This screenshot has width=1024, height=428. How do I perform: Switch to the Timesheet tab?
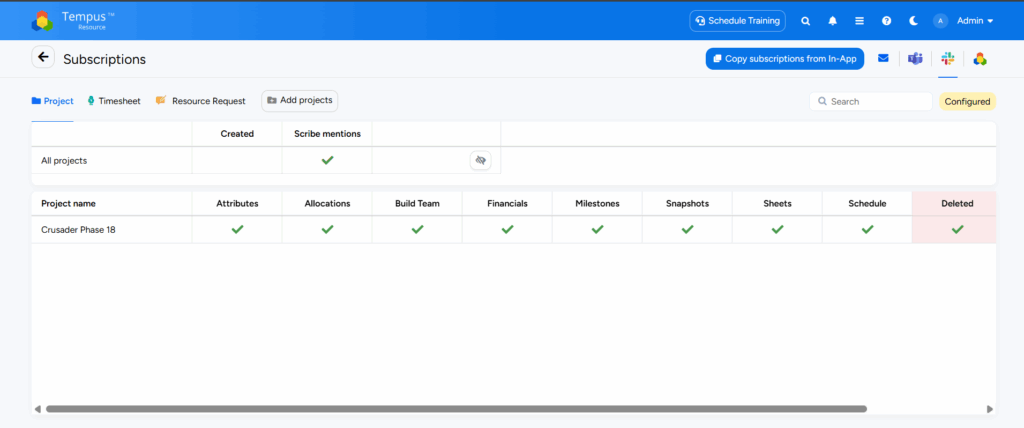(x=114, y=101)
